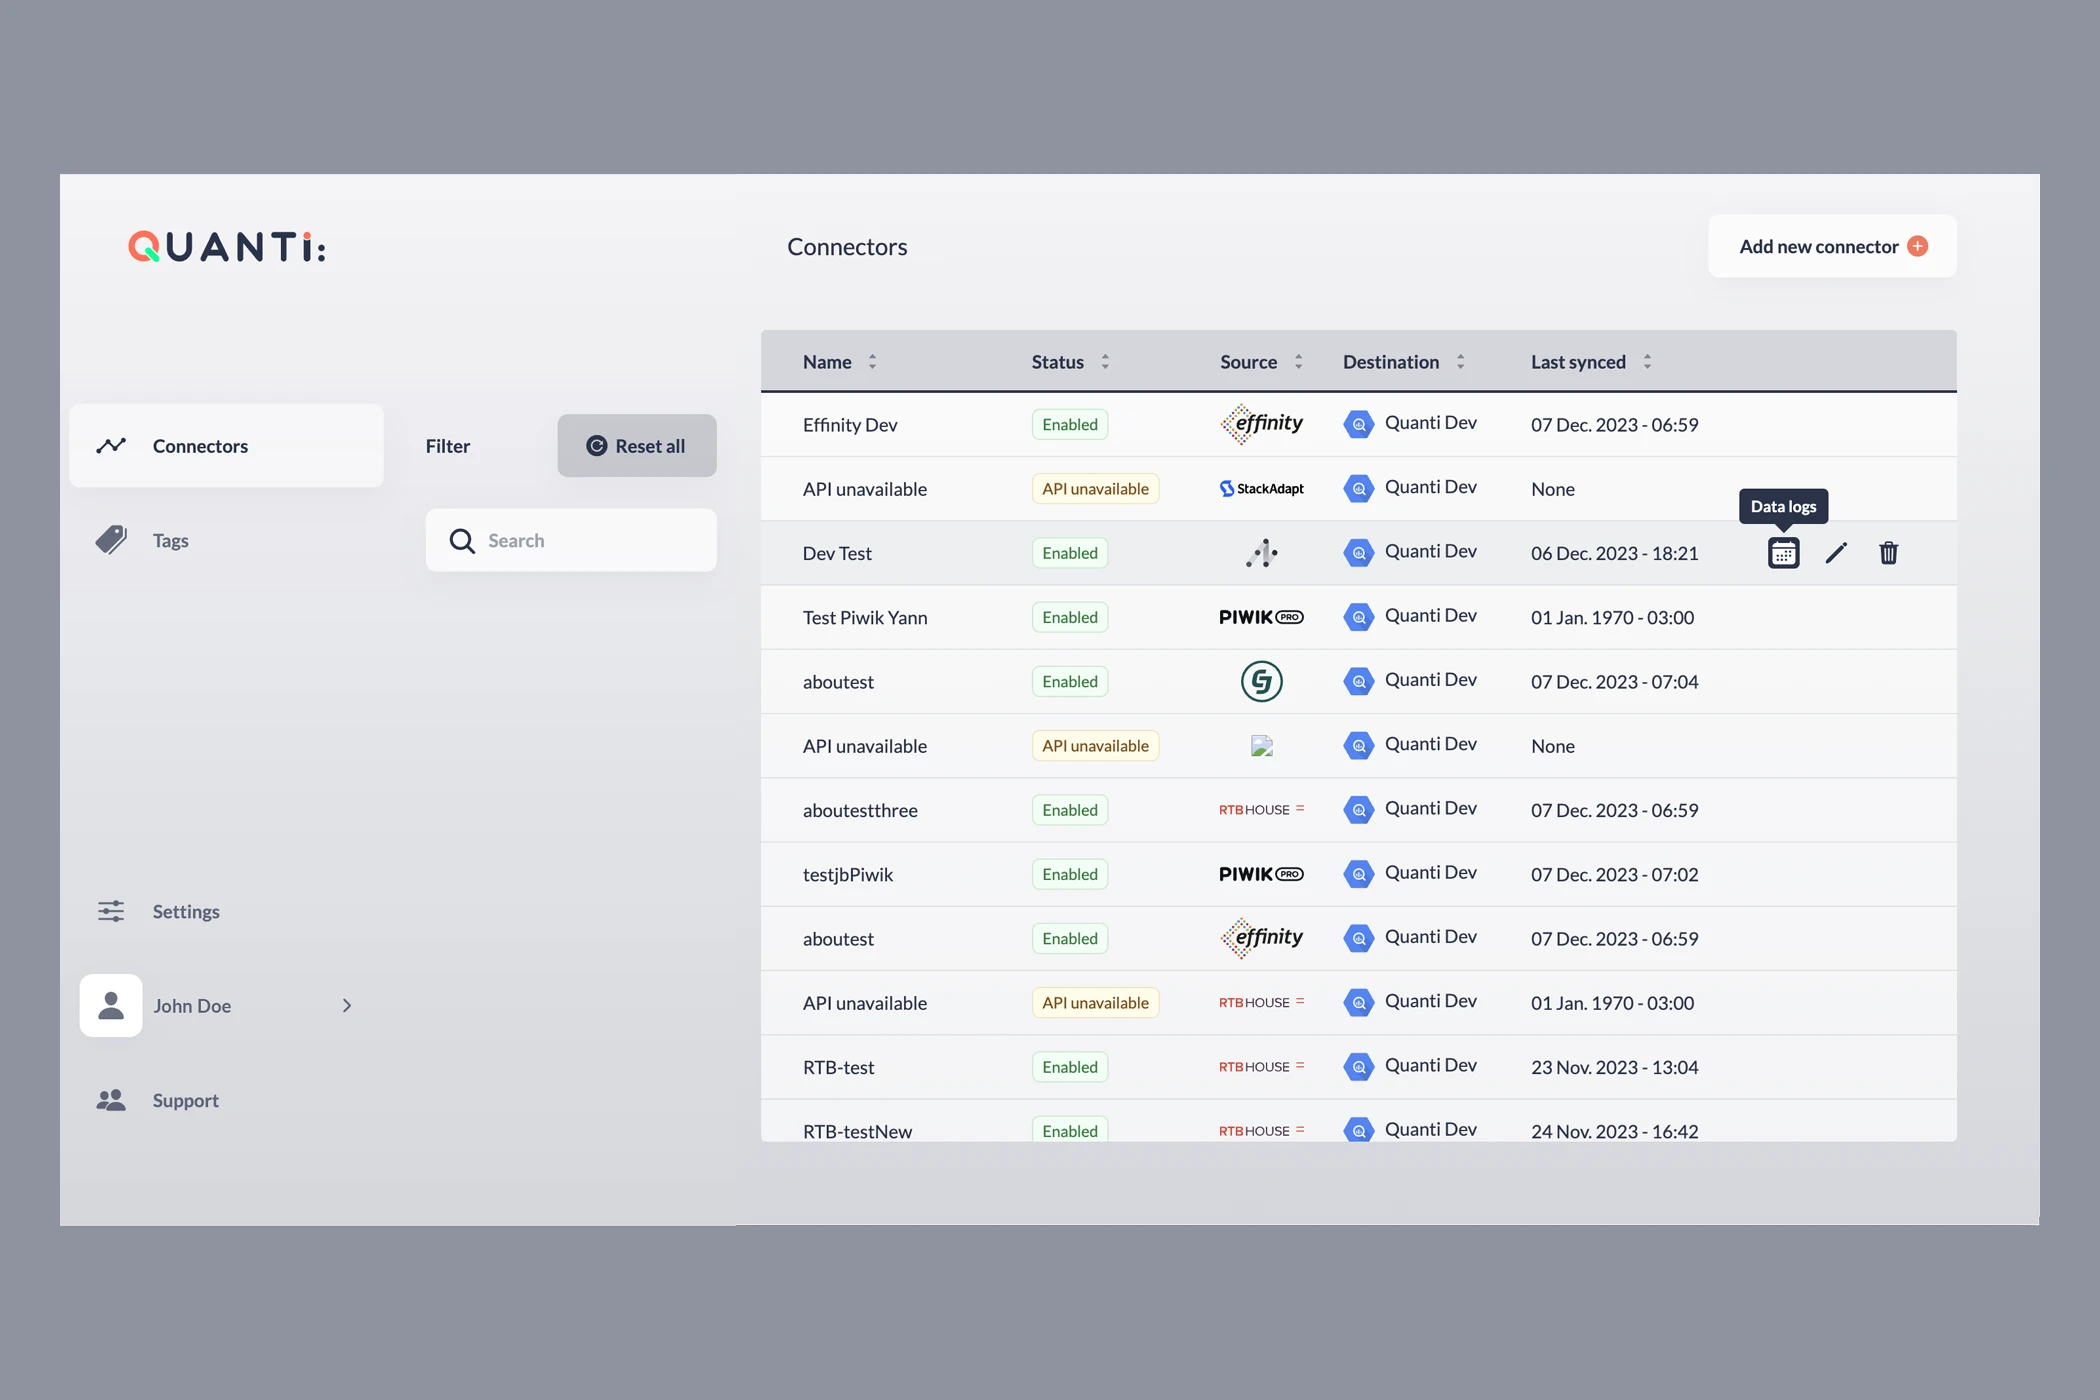The image size is (2100, 1400).
Task: Click Quanti Dev destination in RTB-test row
Action: tap(1430, 1065)
